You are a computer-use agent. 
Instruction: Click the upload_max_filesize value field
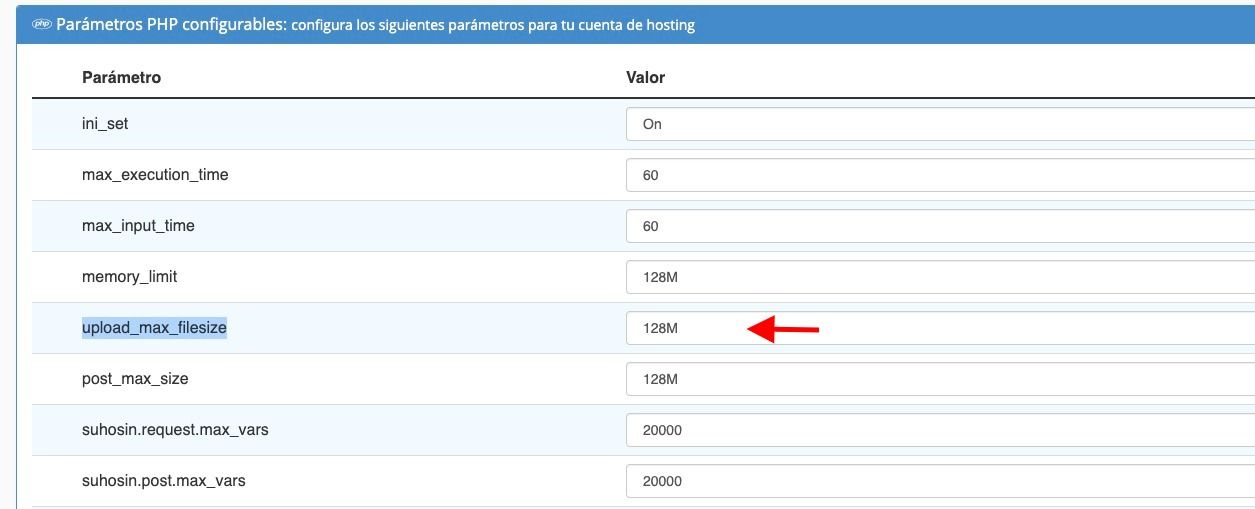(940, 328)
